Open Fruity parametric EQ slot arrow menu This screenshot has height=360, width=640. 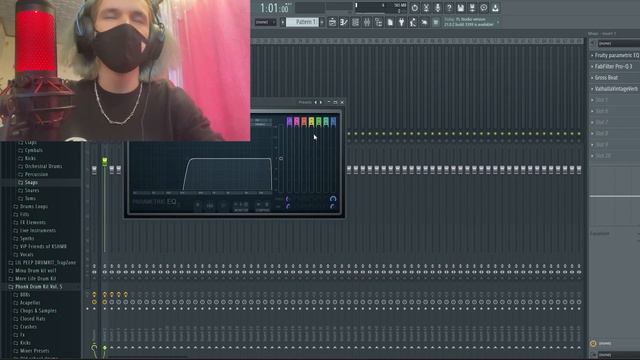tap(592, 55)
